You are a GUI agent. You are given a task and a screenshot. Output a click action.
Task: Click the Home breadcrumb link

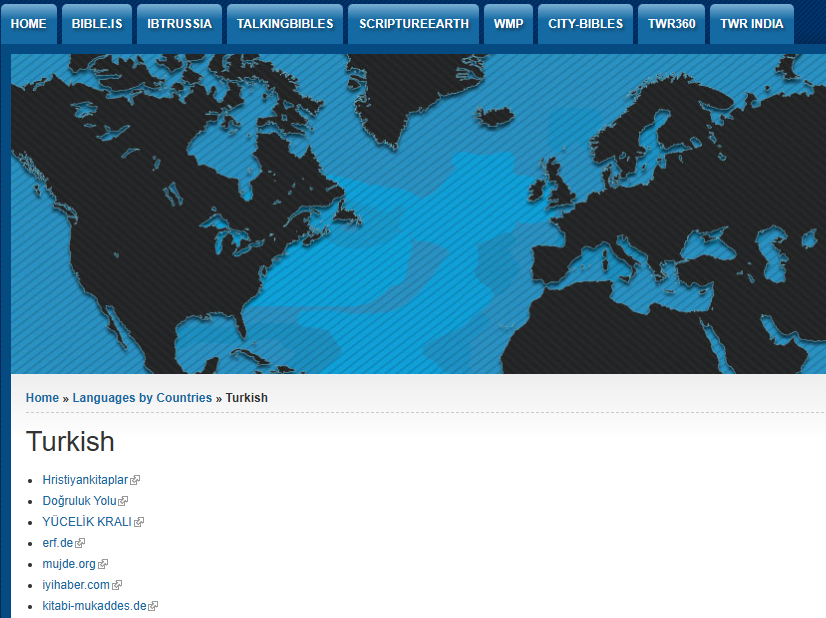click(x=42, y=398)
